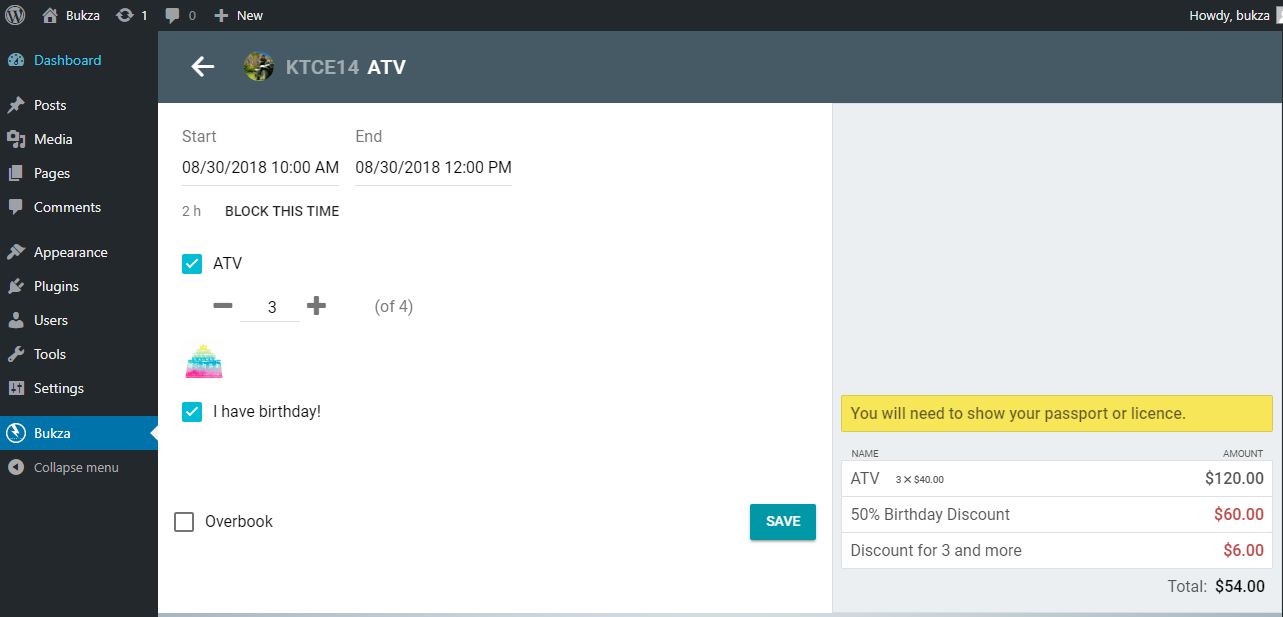The width and height of the screenshot is (1283, 617).
Task: Open the comments bubble in admin bar
Action: 180,15
